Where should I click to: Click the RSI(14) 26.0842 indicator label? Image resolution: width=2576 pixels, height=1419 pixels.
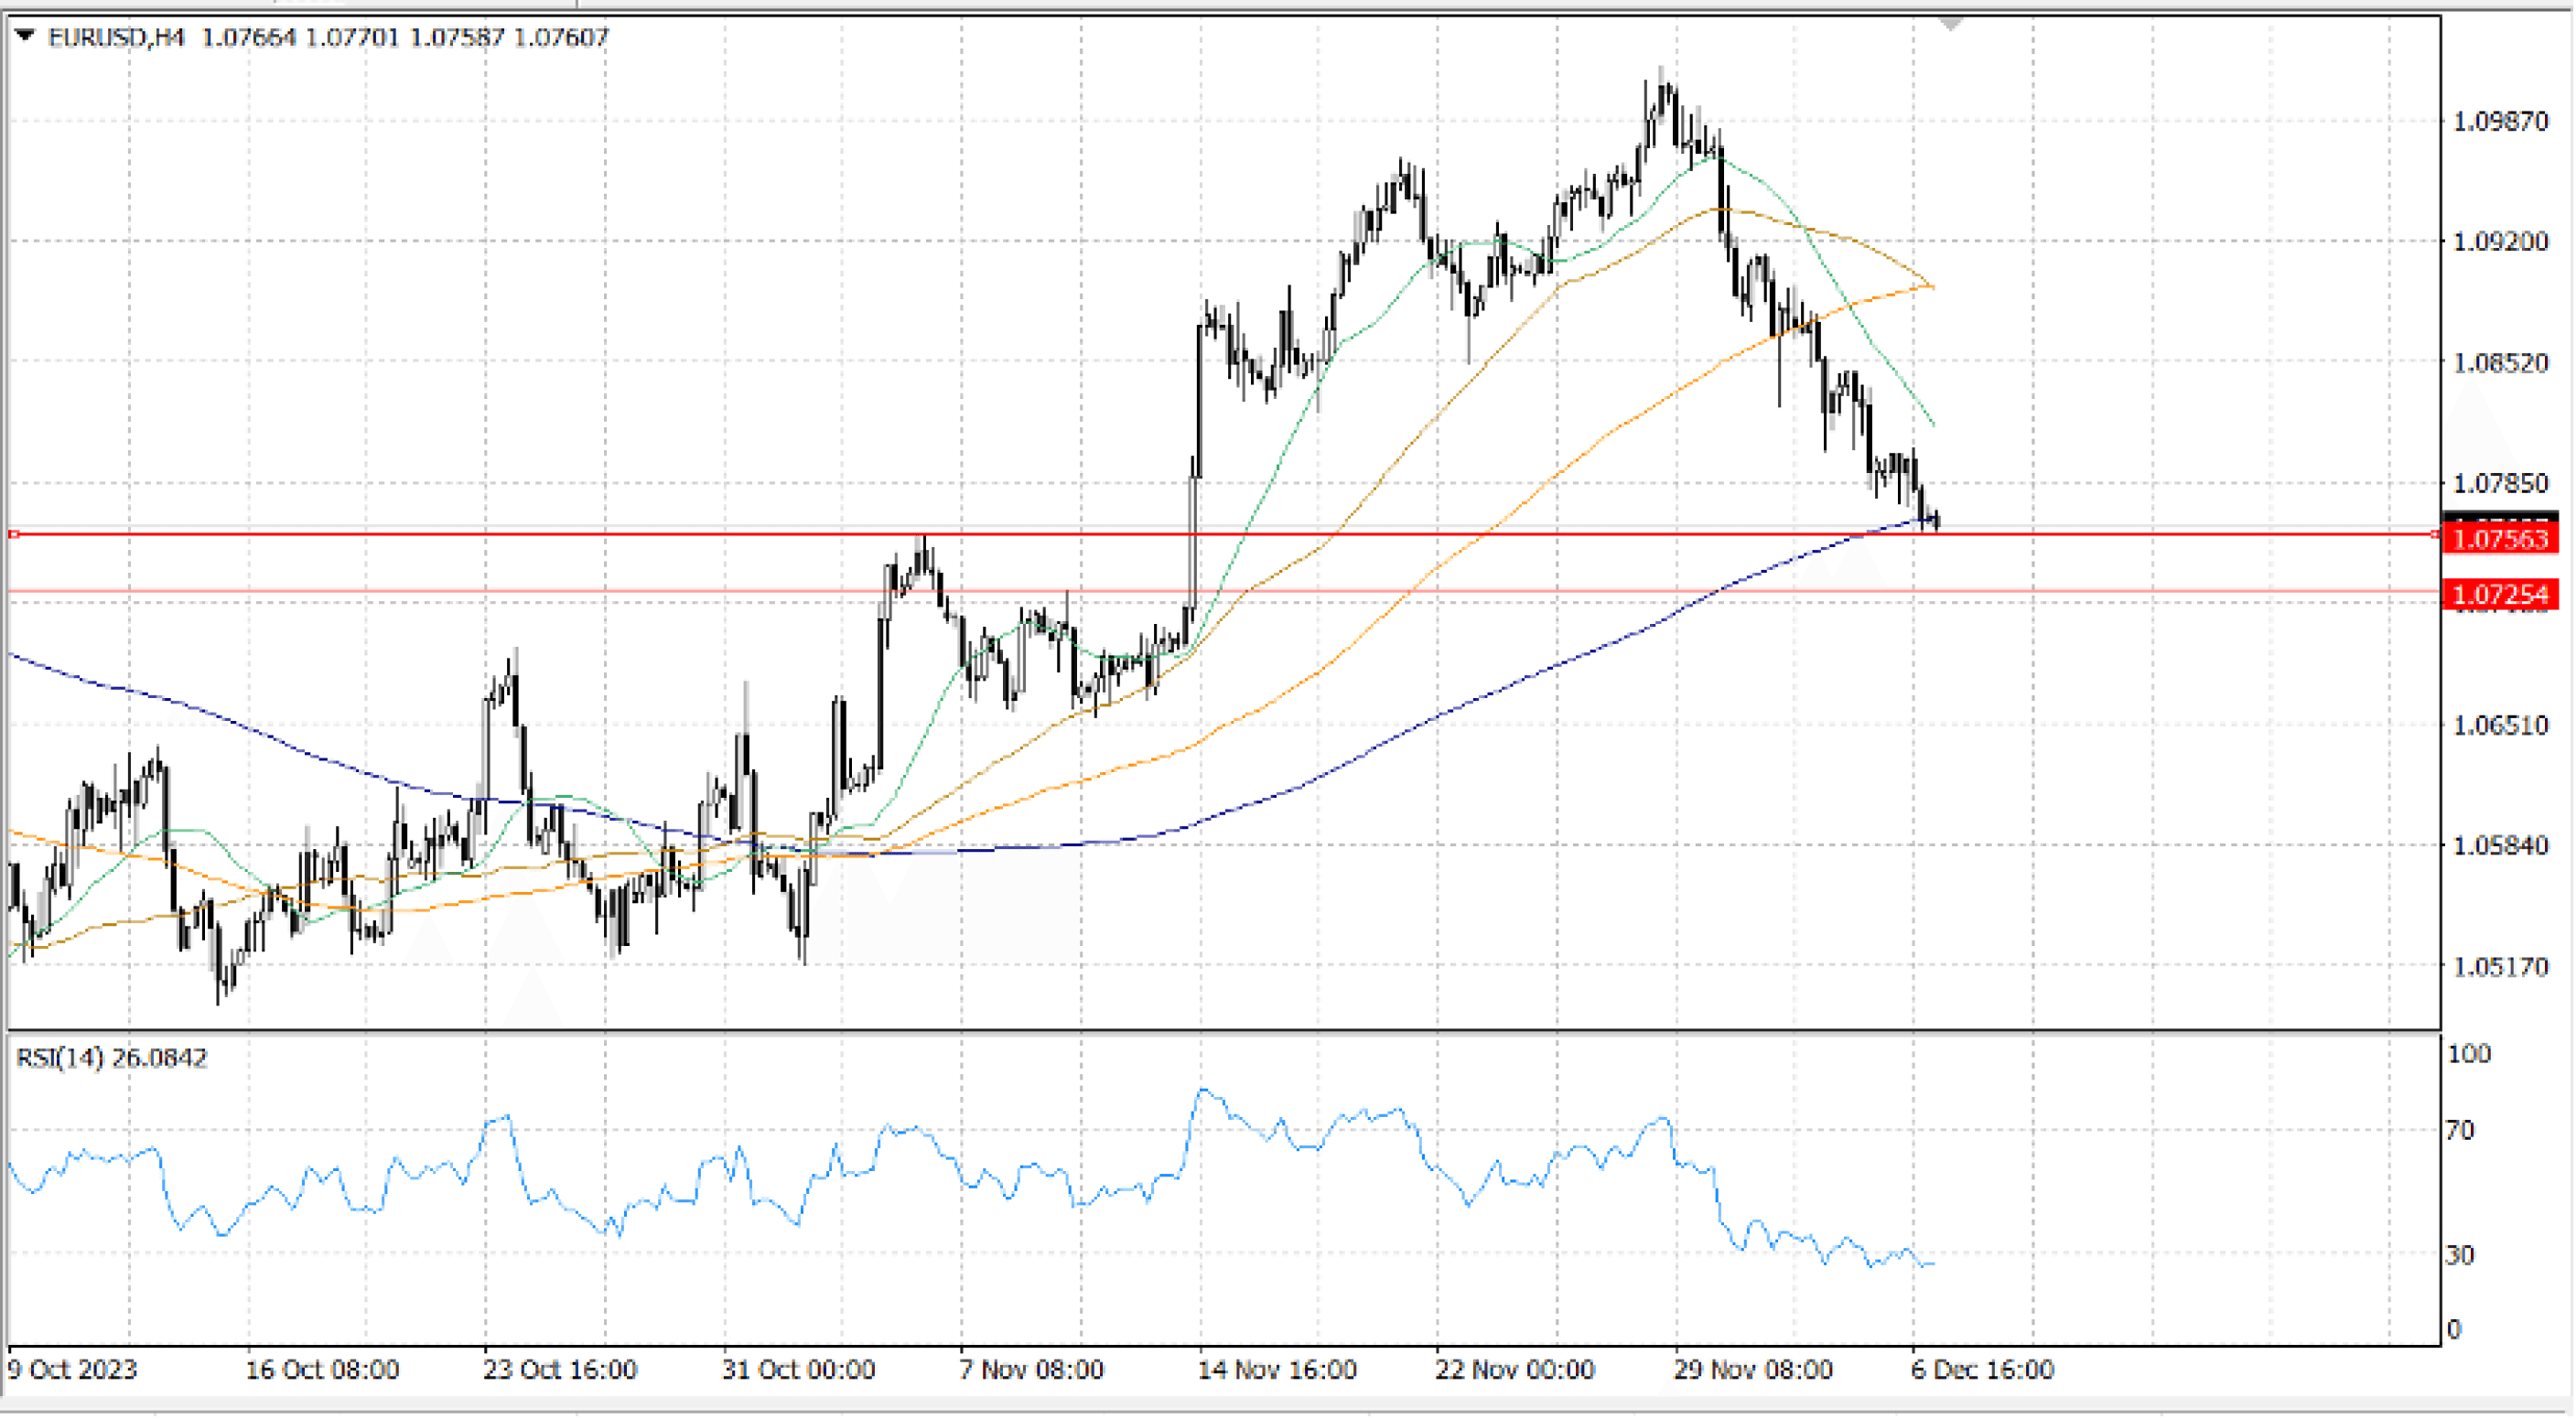[x=112, y=1058]
